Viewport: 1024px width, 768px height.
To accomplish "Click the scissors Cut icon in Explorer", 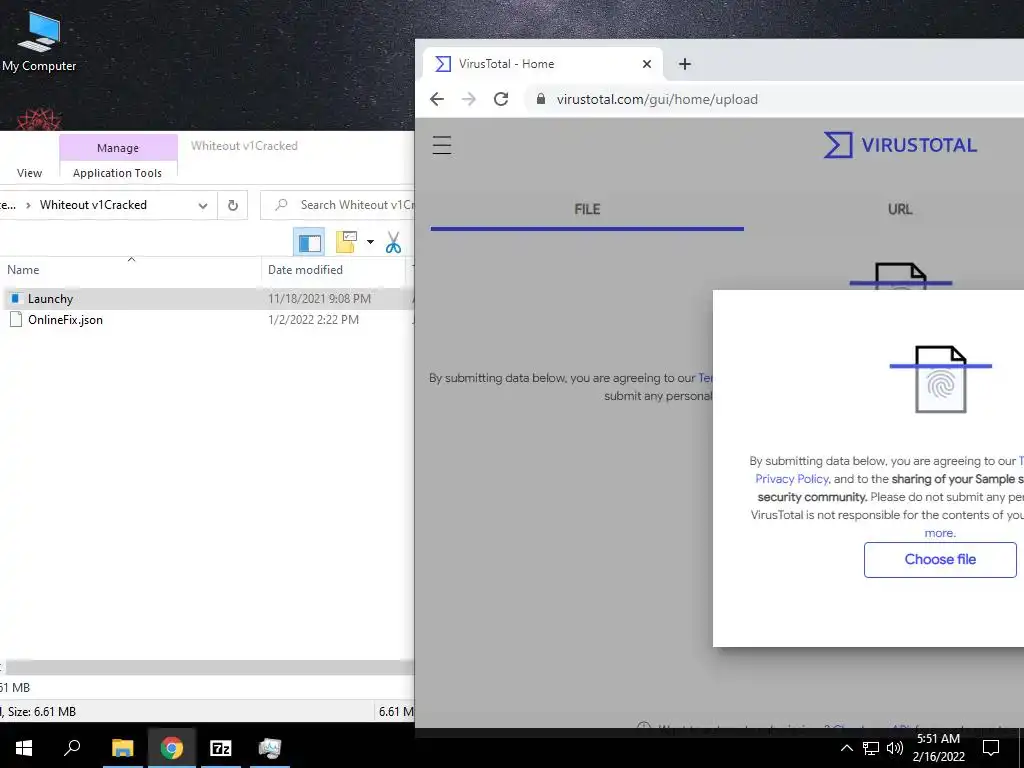I will coord(392,242).
